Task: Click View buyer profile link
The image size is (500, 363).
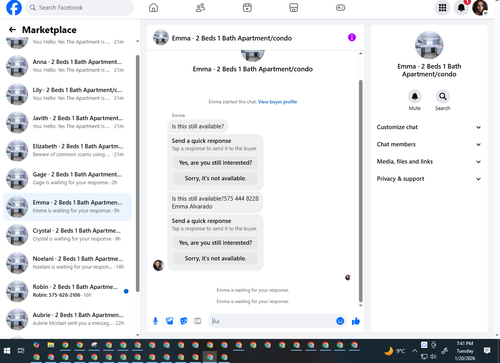Action: point(277,102)
